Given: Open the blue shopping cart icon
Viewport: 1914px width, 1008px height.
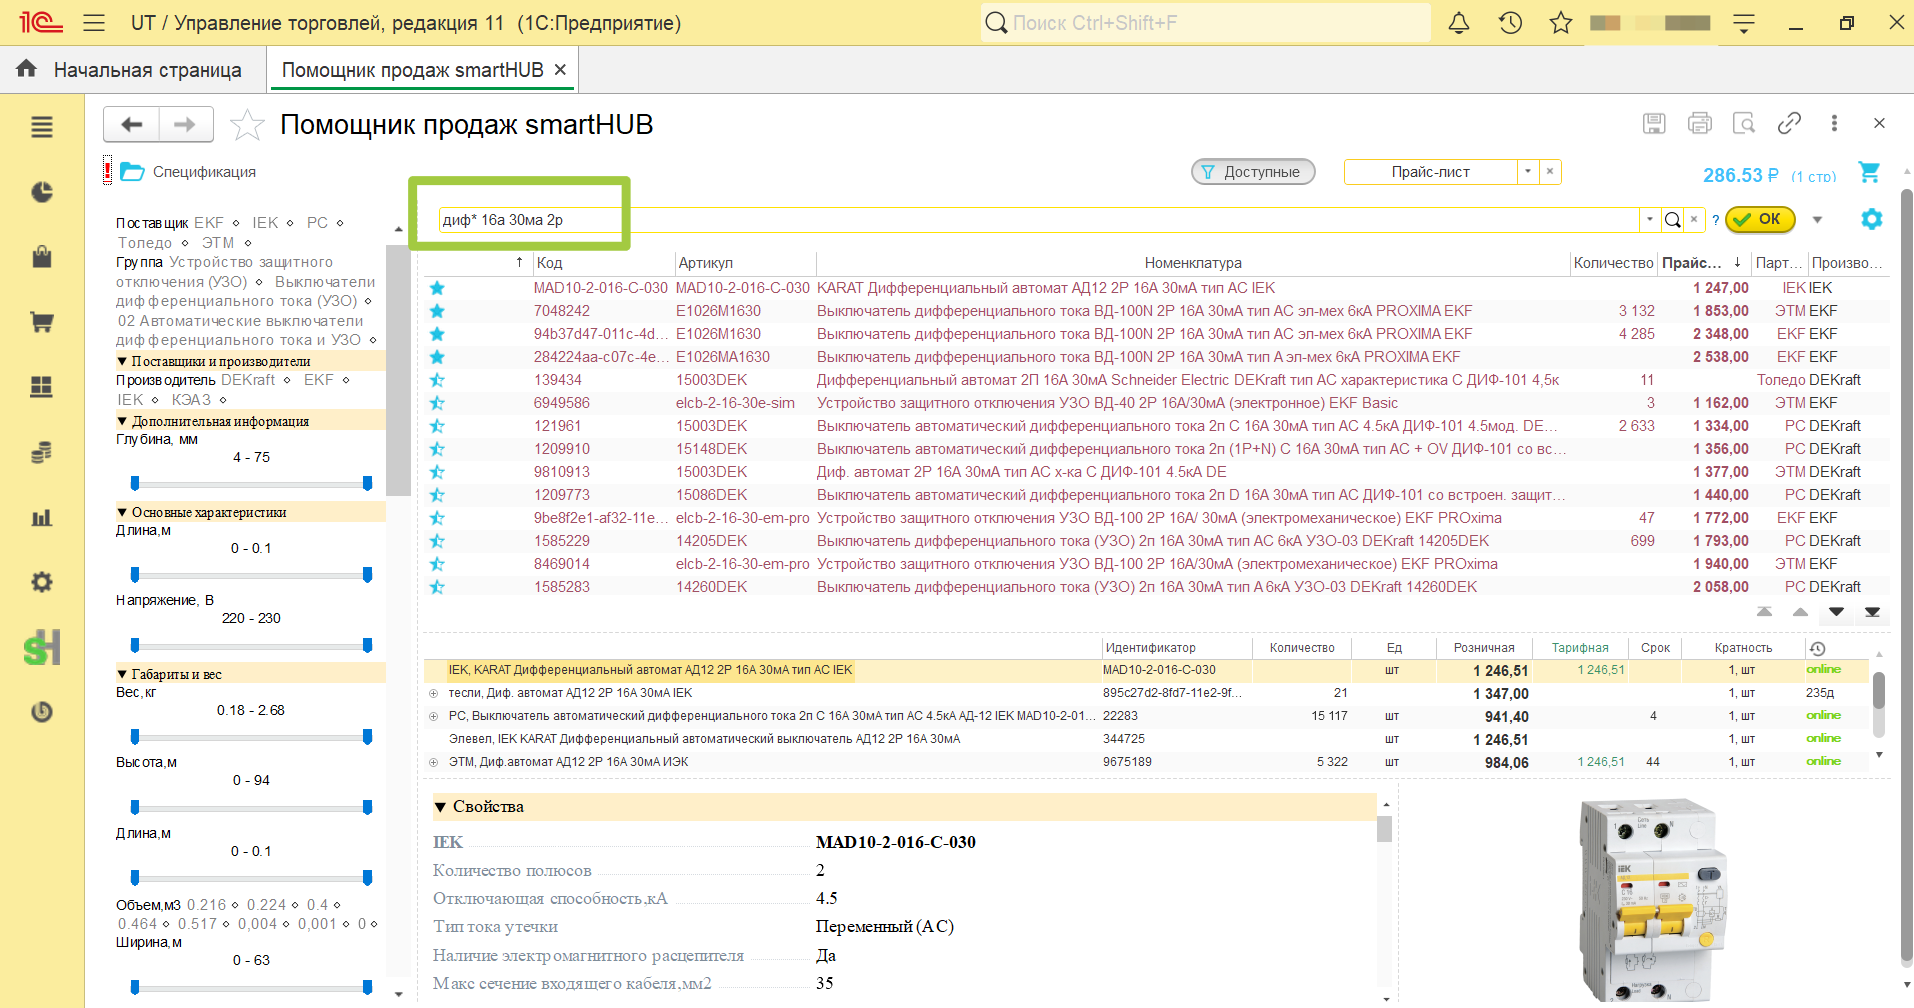Looking at the screenshot, I should click(1868, 172).
